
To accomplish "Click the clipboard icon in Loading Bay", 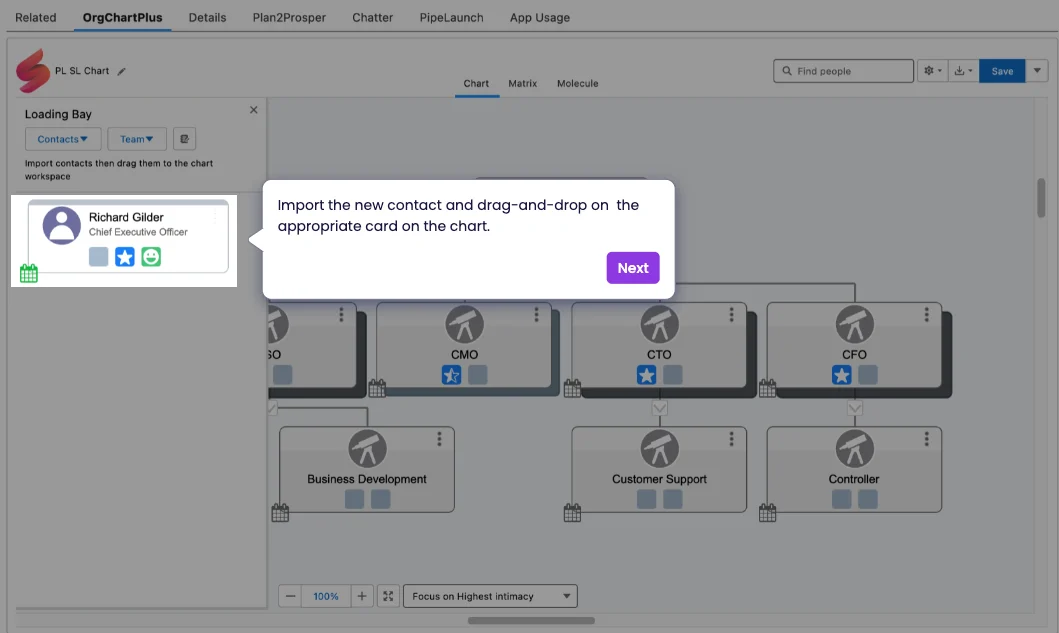I will pyautogui.click(x=184, y=139).
